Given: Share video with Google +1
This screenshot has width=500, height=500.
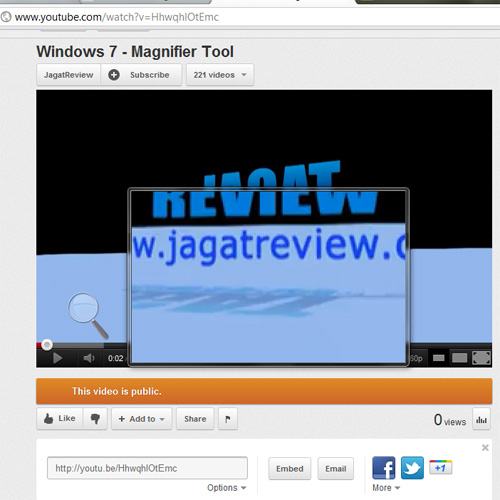Looking at the screenshot, I should click(441, 467).
